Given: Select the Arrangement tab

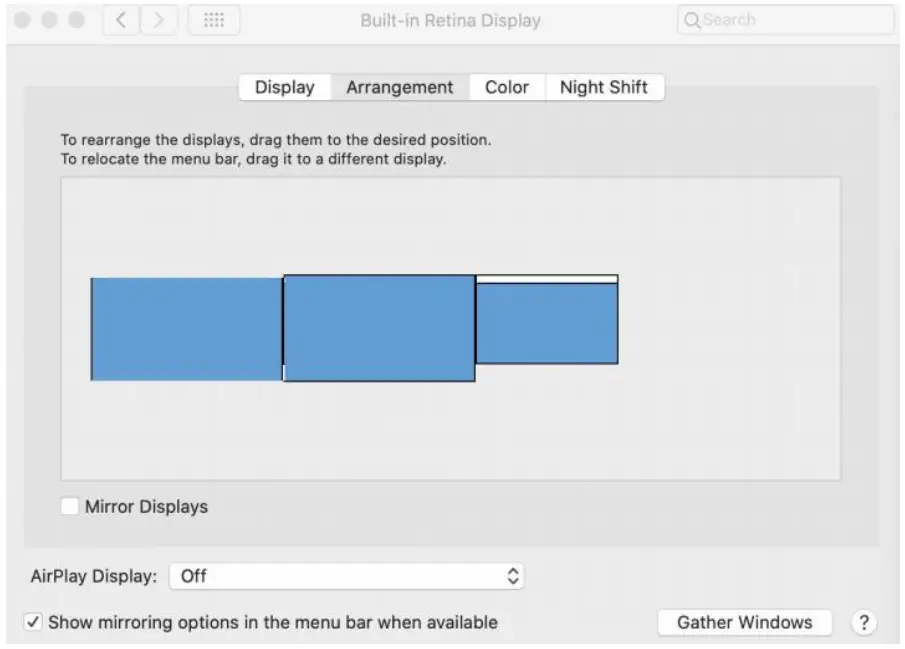Looking at the screenshot, I should pos(399,88).
